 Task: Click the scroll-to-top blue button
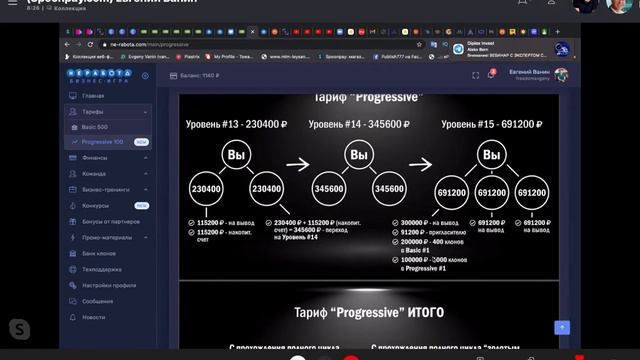[562, 327]
